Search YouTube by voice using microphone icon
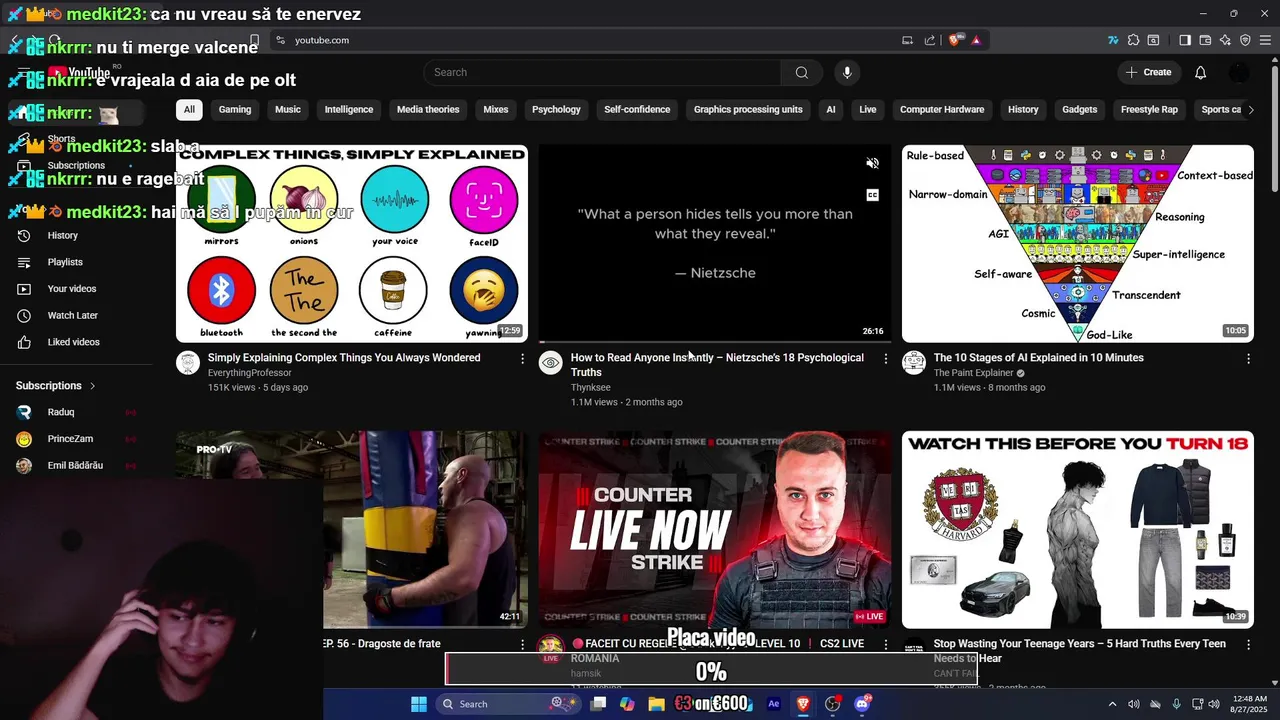Viewport: 1280px width, 720px height. [x=847, y=72]
